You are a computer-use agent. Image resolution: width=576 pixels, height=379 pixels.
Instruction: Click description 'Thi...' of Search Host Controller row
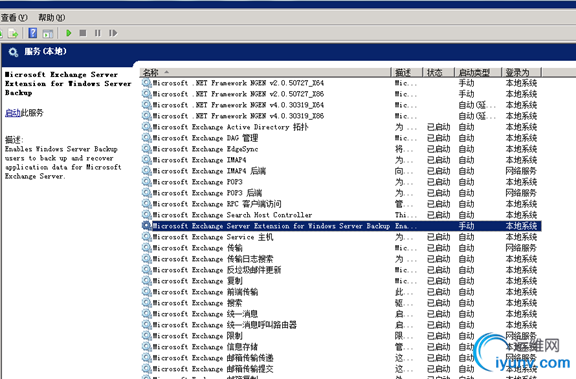pos(406,215)
